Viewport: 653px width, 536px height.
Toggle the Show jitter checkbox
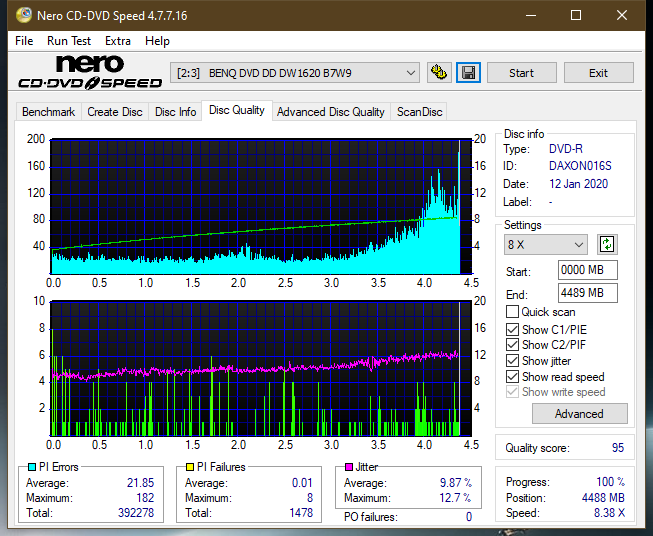coord(513,361)
